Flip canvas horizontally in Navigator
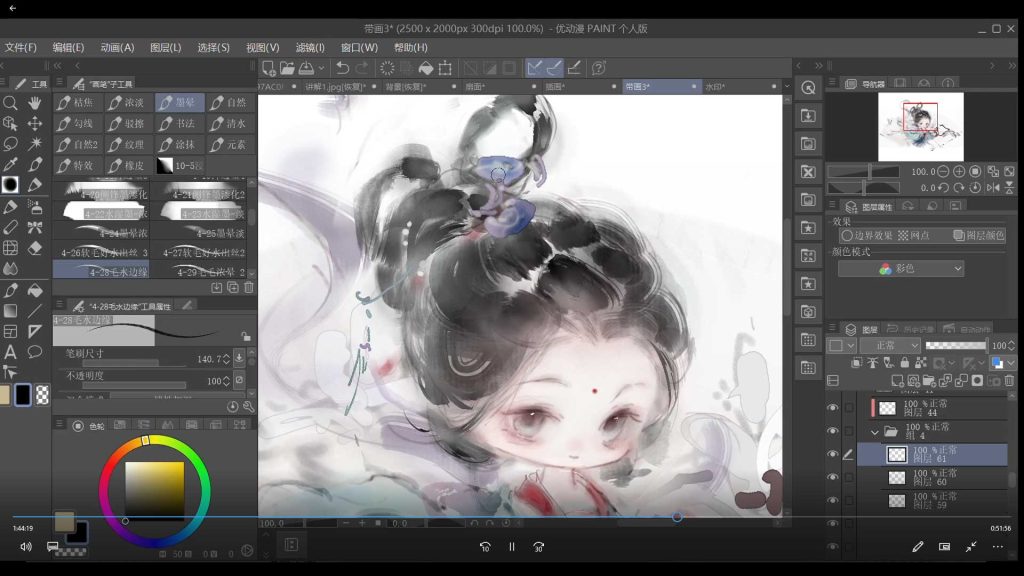This screenshot has width=1024, height=576. [993, 187]
